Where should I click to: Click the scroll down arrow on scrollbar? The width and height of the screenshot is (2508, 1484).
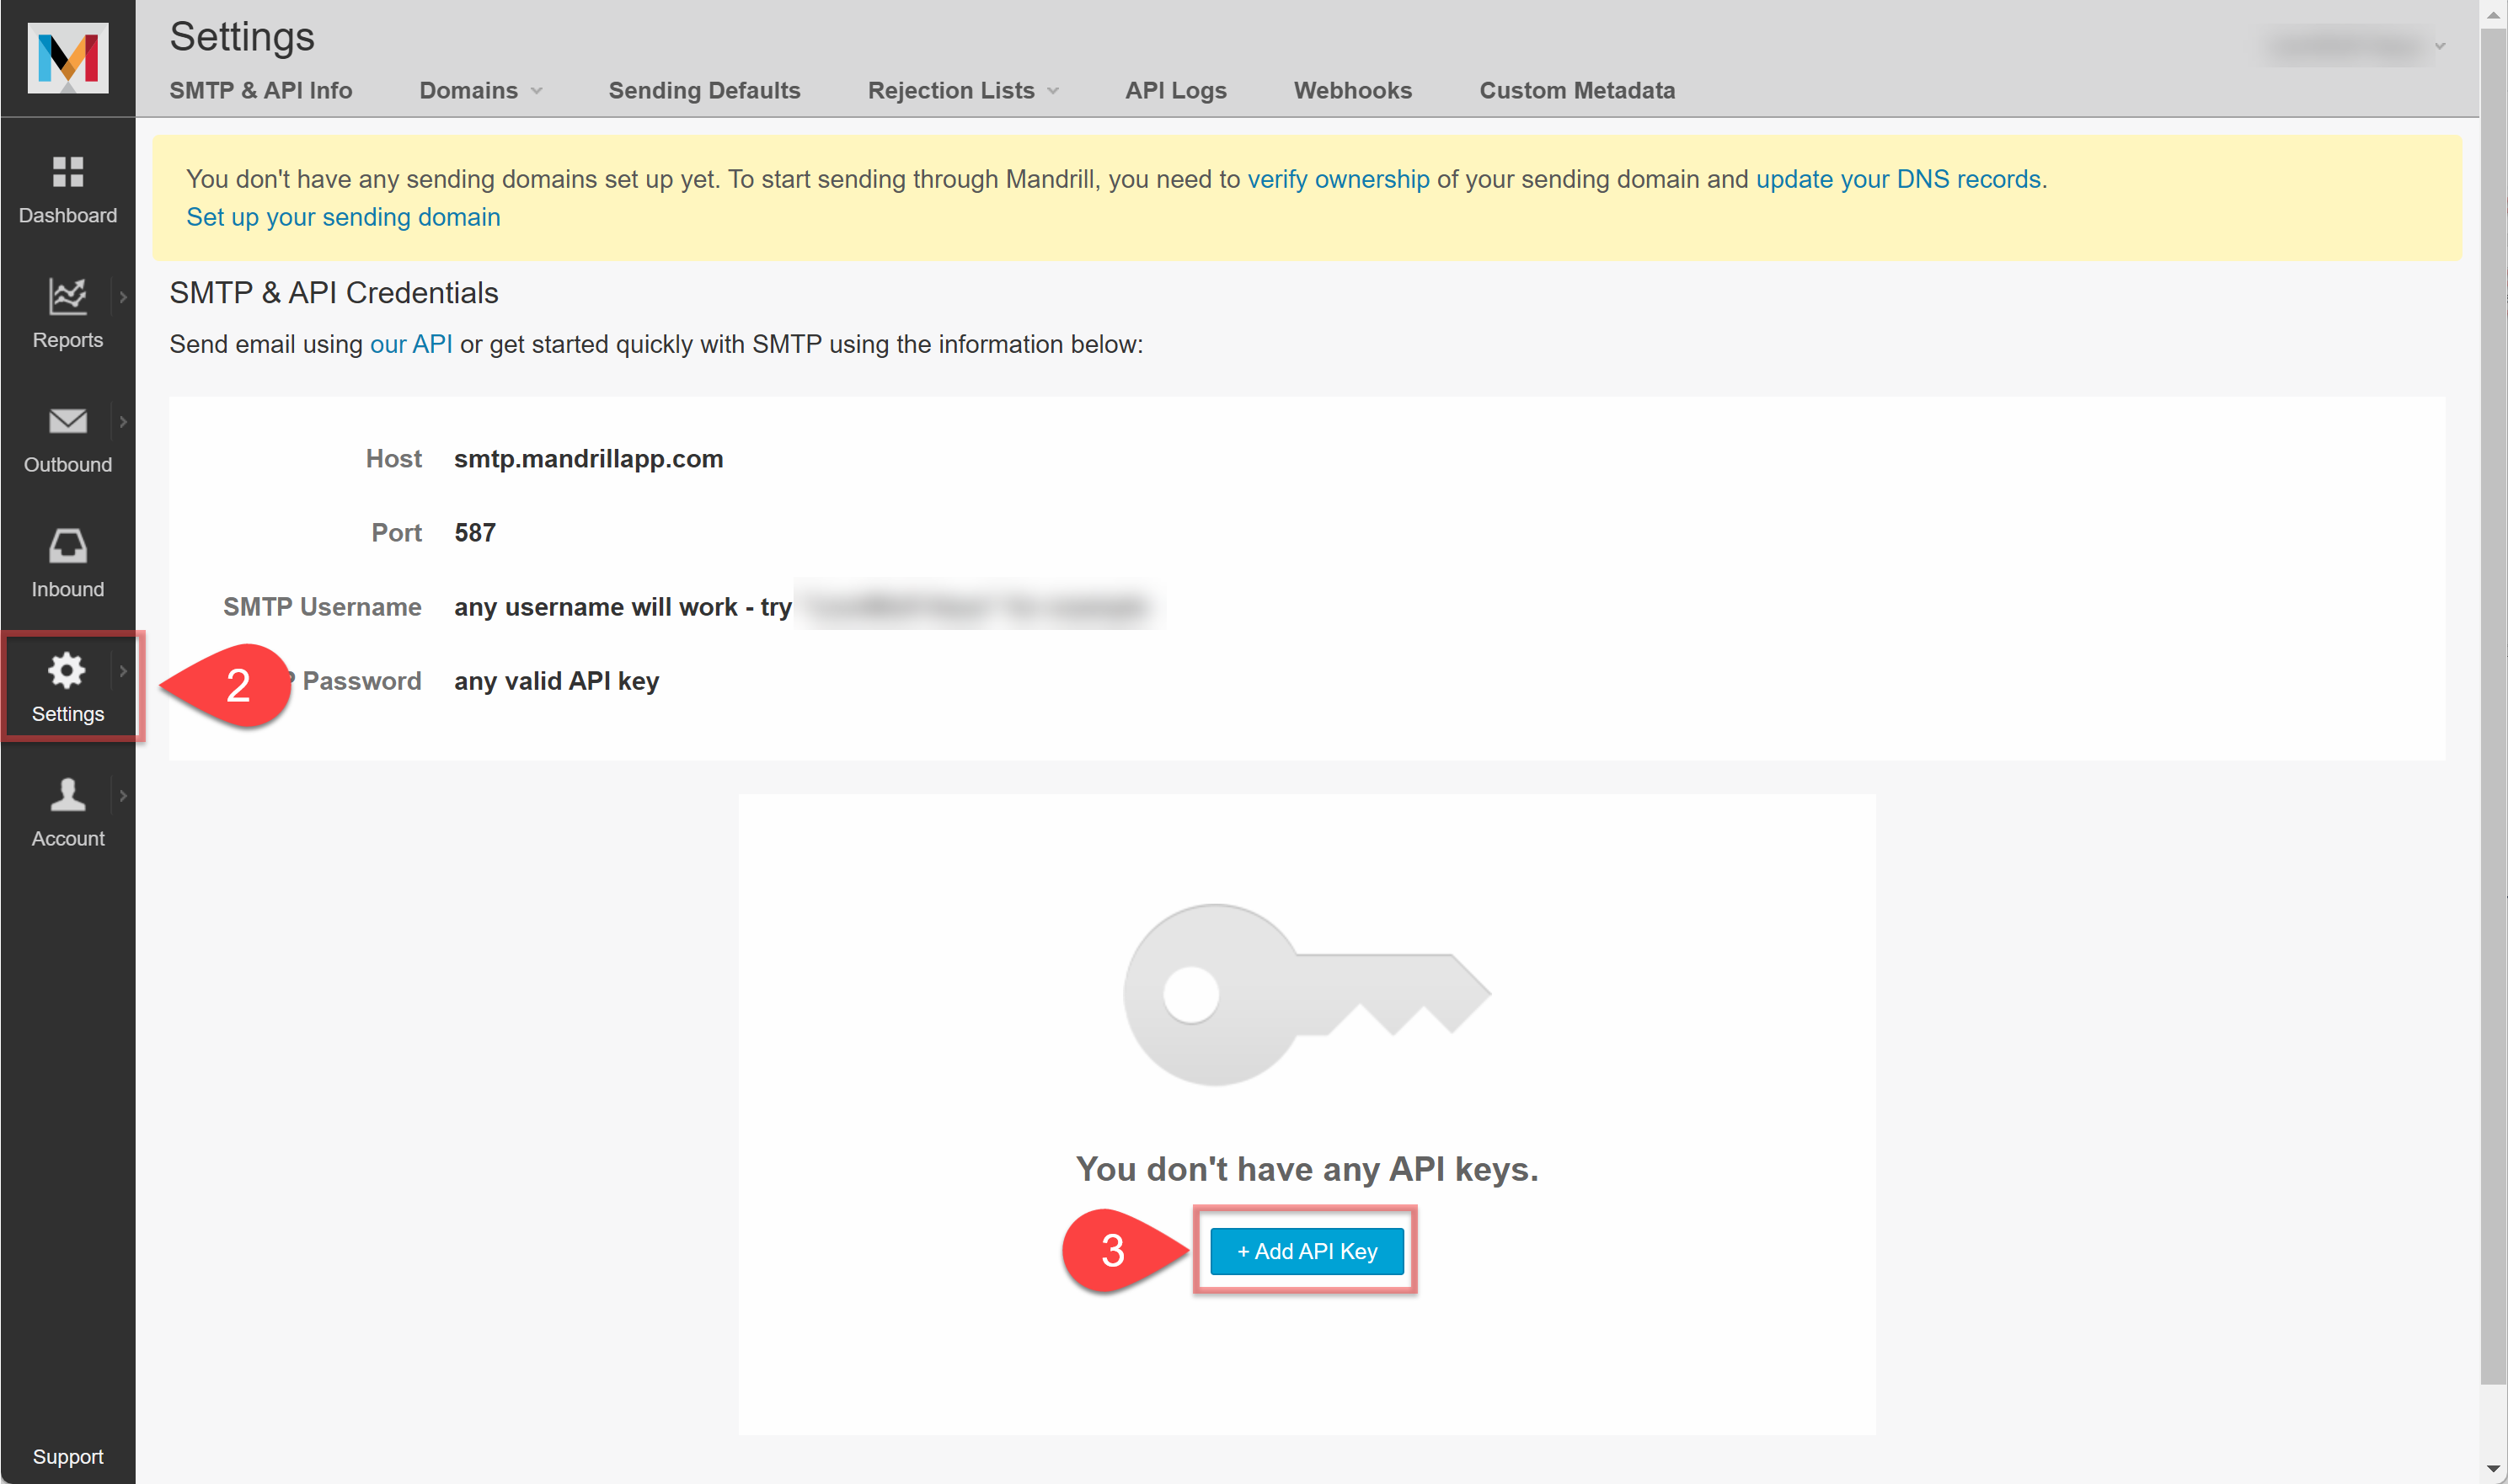tap(2493, 1469)
